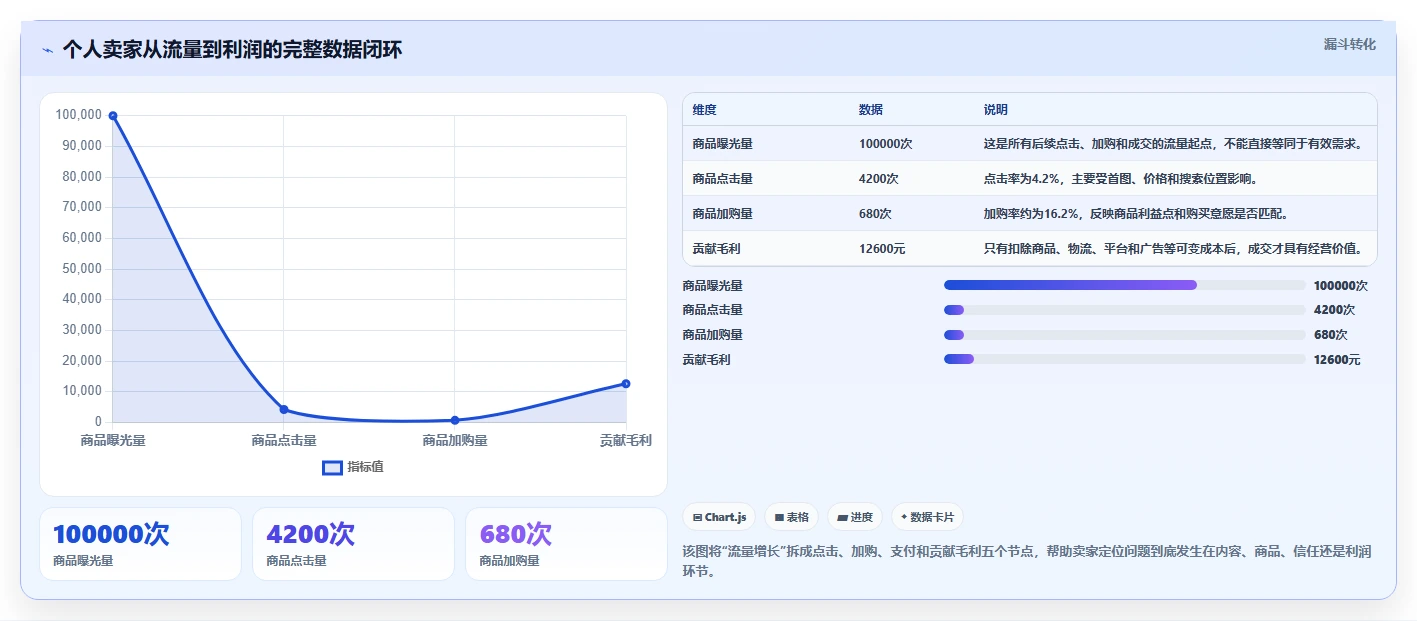Viewport: 1417px width, 621px height.
Task: Toggle the 指标值 legend swatch
Action: pos(332,467)
